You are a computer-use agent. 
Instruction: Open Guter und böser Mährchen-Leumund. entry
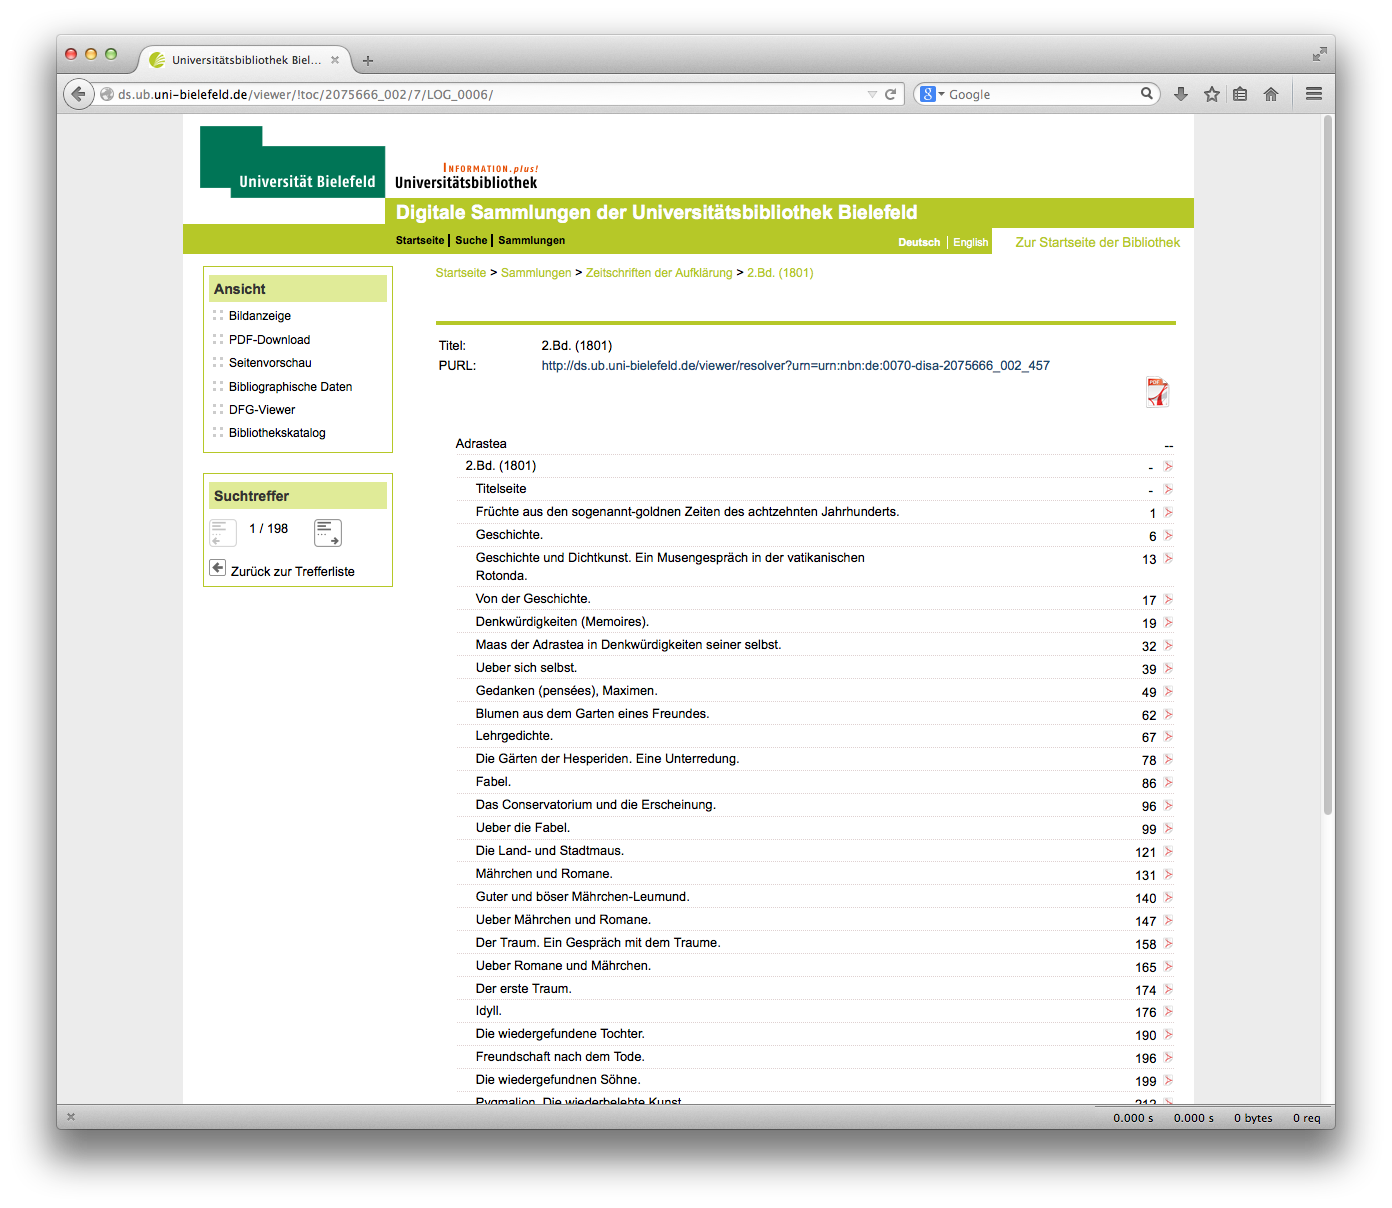(582, 897)
